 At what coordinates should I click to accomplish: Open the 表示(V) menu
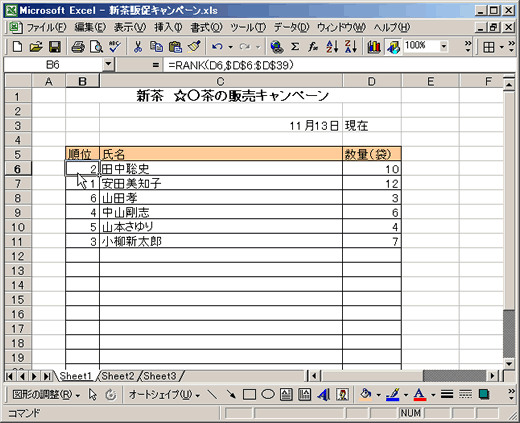130,27
